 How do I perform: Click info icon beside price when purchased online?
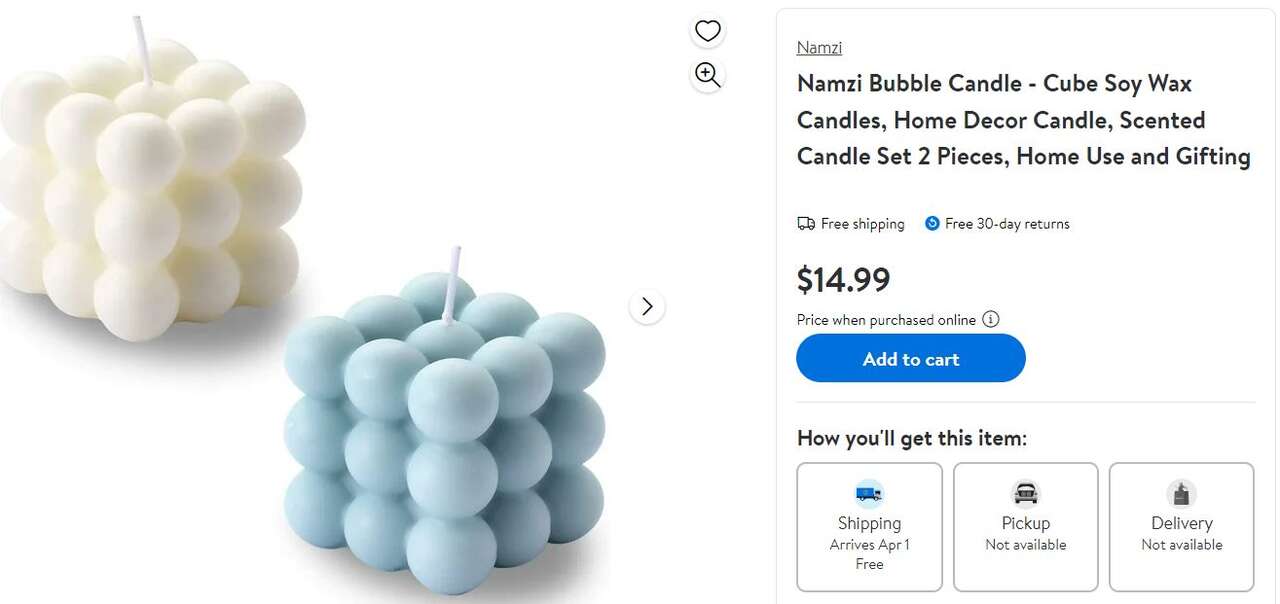pos(991,320)
